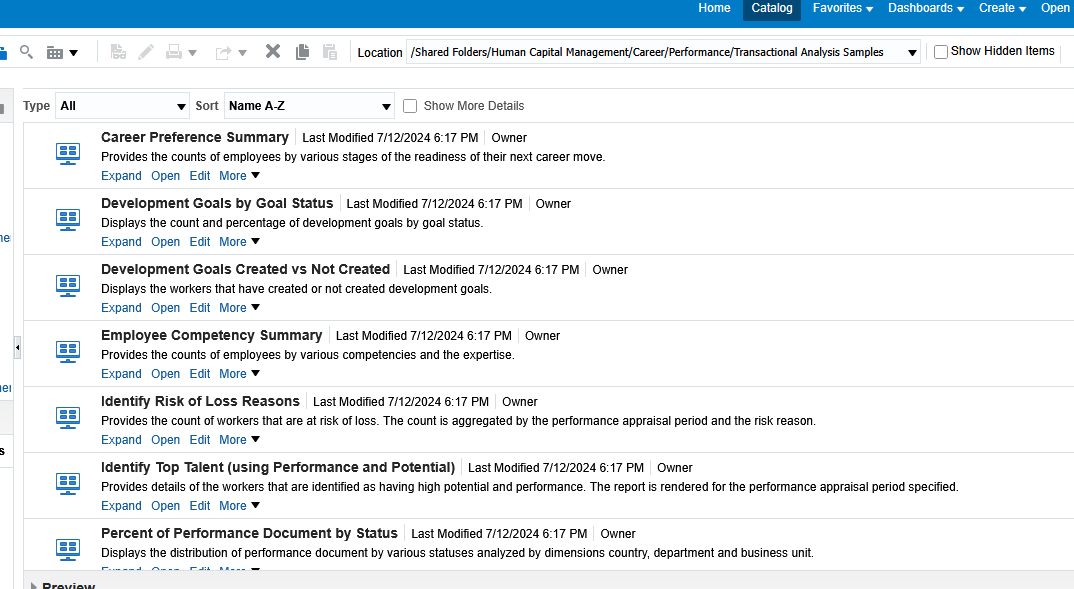Open Development Goals by Goal Status

tap(166, 242)
